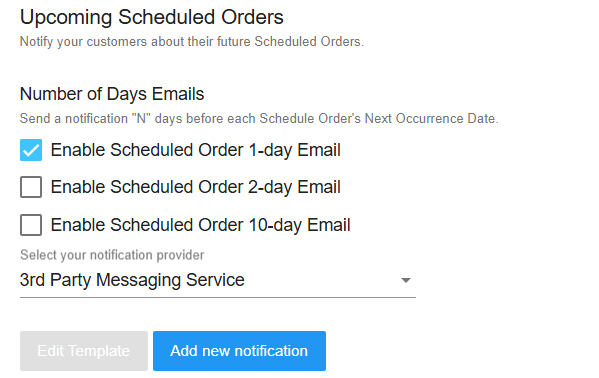Click the Enable Scheduled Order 1-day Email label
The image size is (599, 378).
196,150
